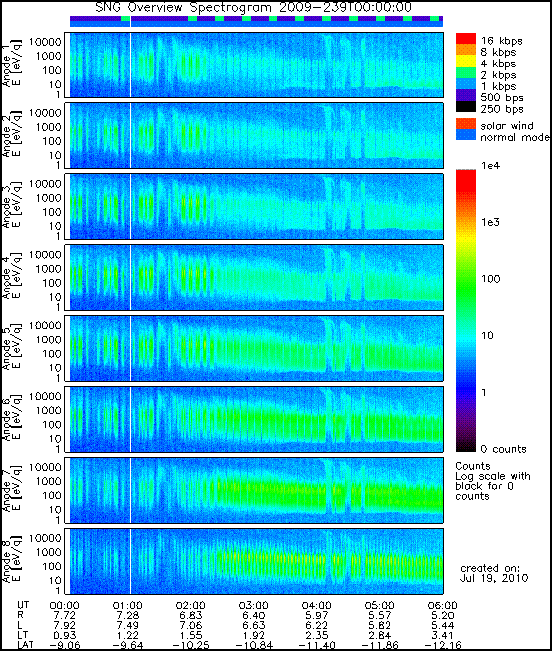Screen dimensions: 552x651
Task: Click the 03:00 UT axis label
Action: [254, 606]
